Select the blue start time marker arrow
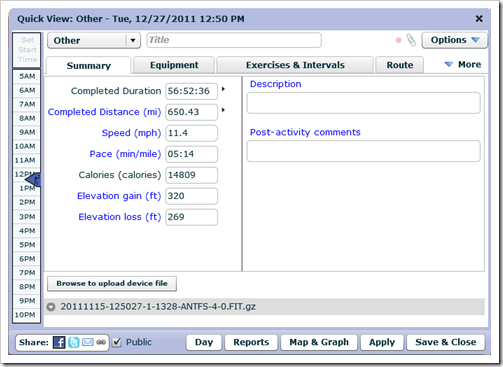 coord(33,180)
